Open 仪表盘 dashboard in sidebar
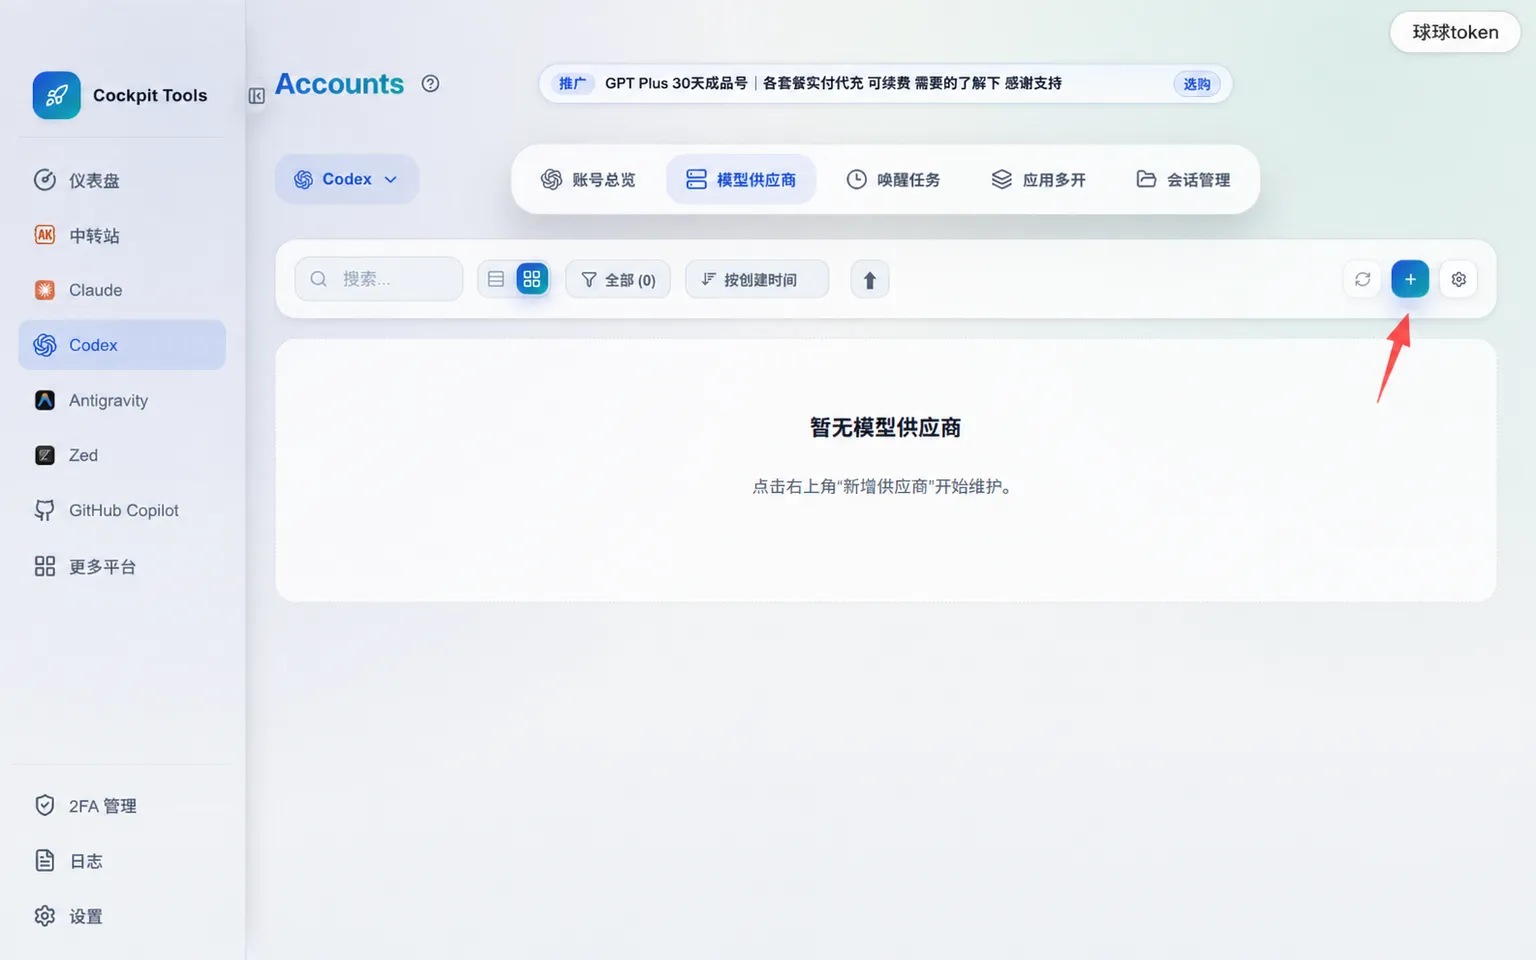Screen dimensions: 1536x960 pyautogui.click(x=122, y=180)
